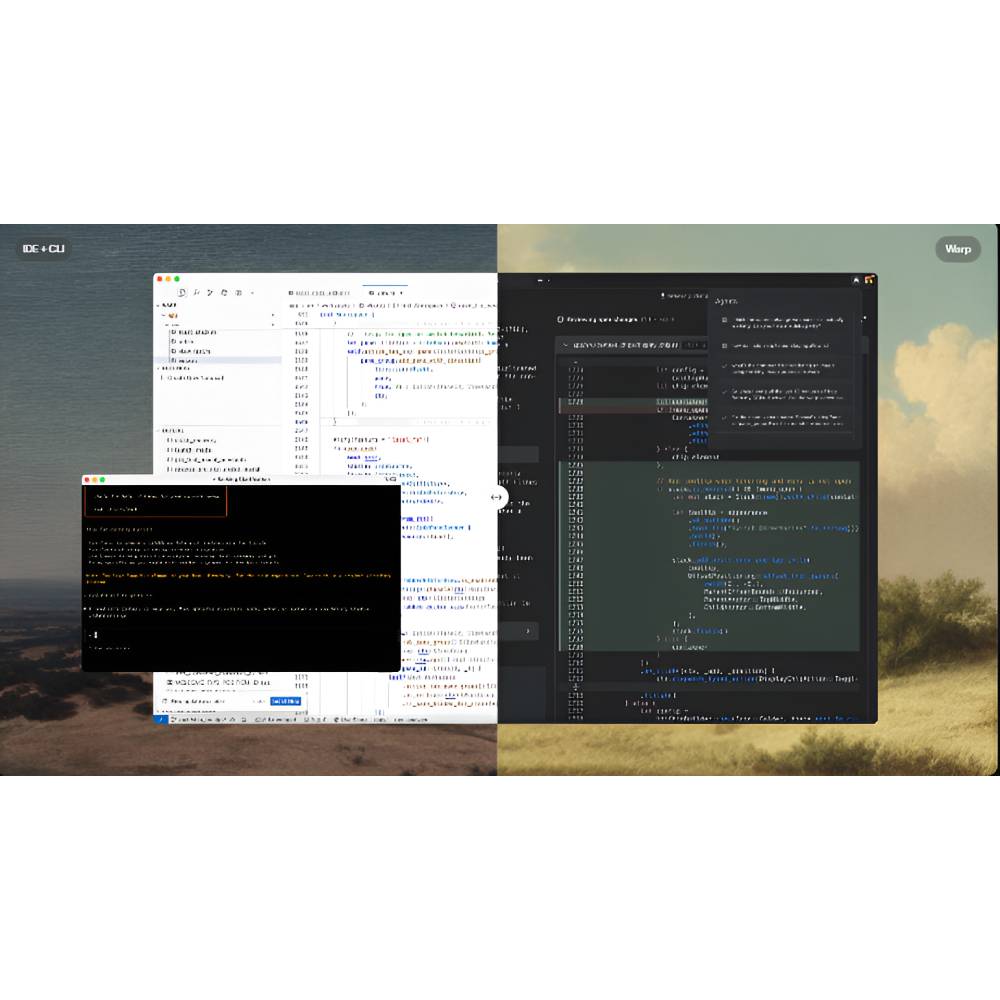Open the overflow dropdown in the IDE toolbar

pos(252,293)
